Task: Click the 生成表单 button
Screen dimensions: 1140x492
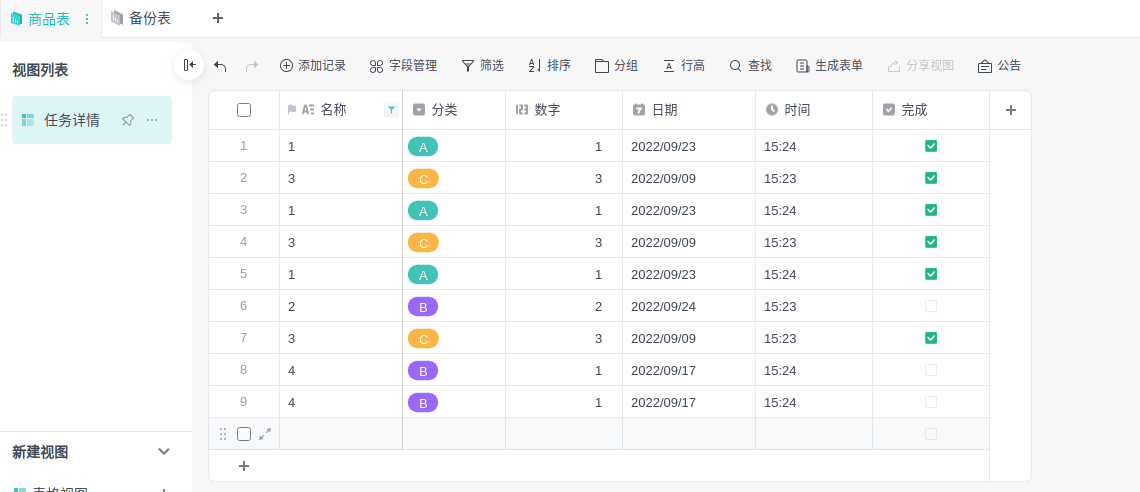Action: [x=829, y=66]
